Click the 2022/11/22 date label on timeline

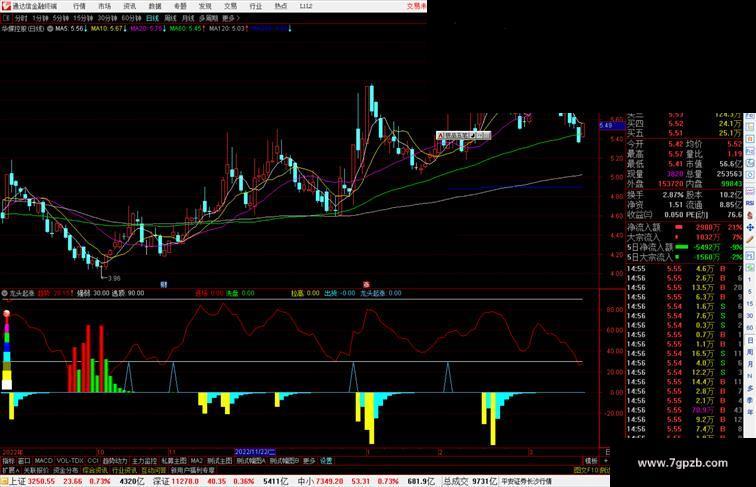pos(255,452)
